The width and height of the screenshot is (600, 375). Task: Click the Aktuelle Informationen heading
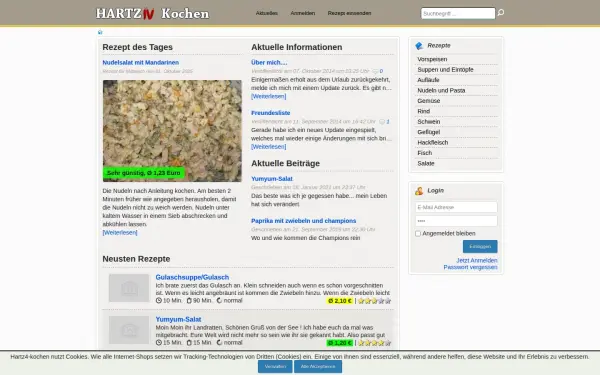pyautogui.click(x=297, y=47)
